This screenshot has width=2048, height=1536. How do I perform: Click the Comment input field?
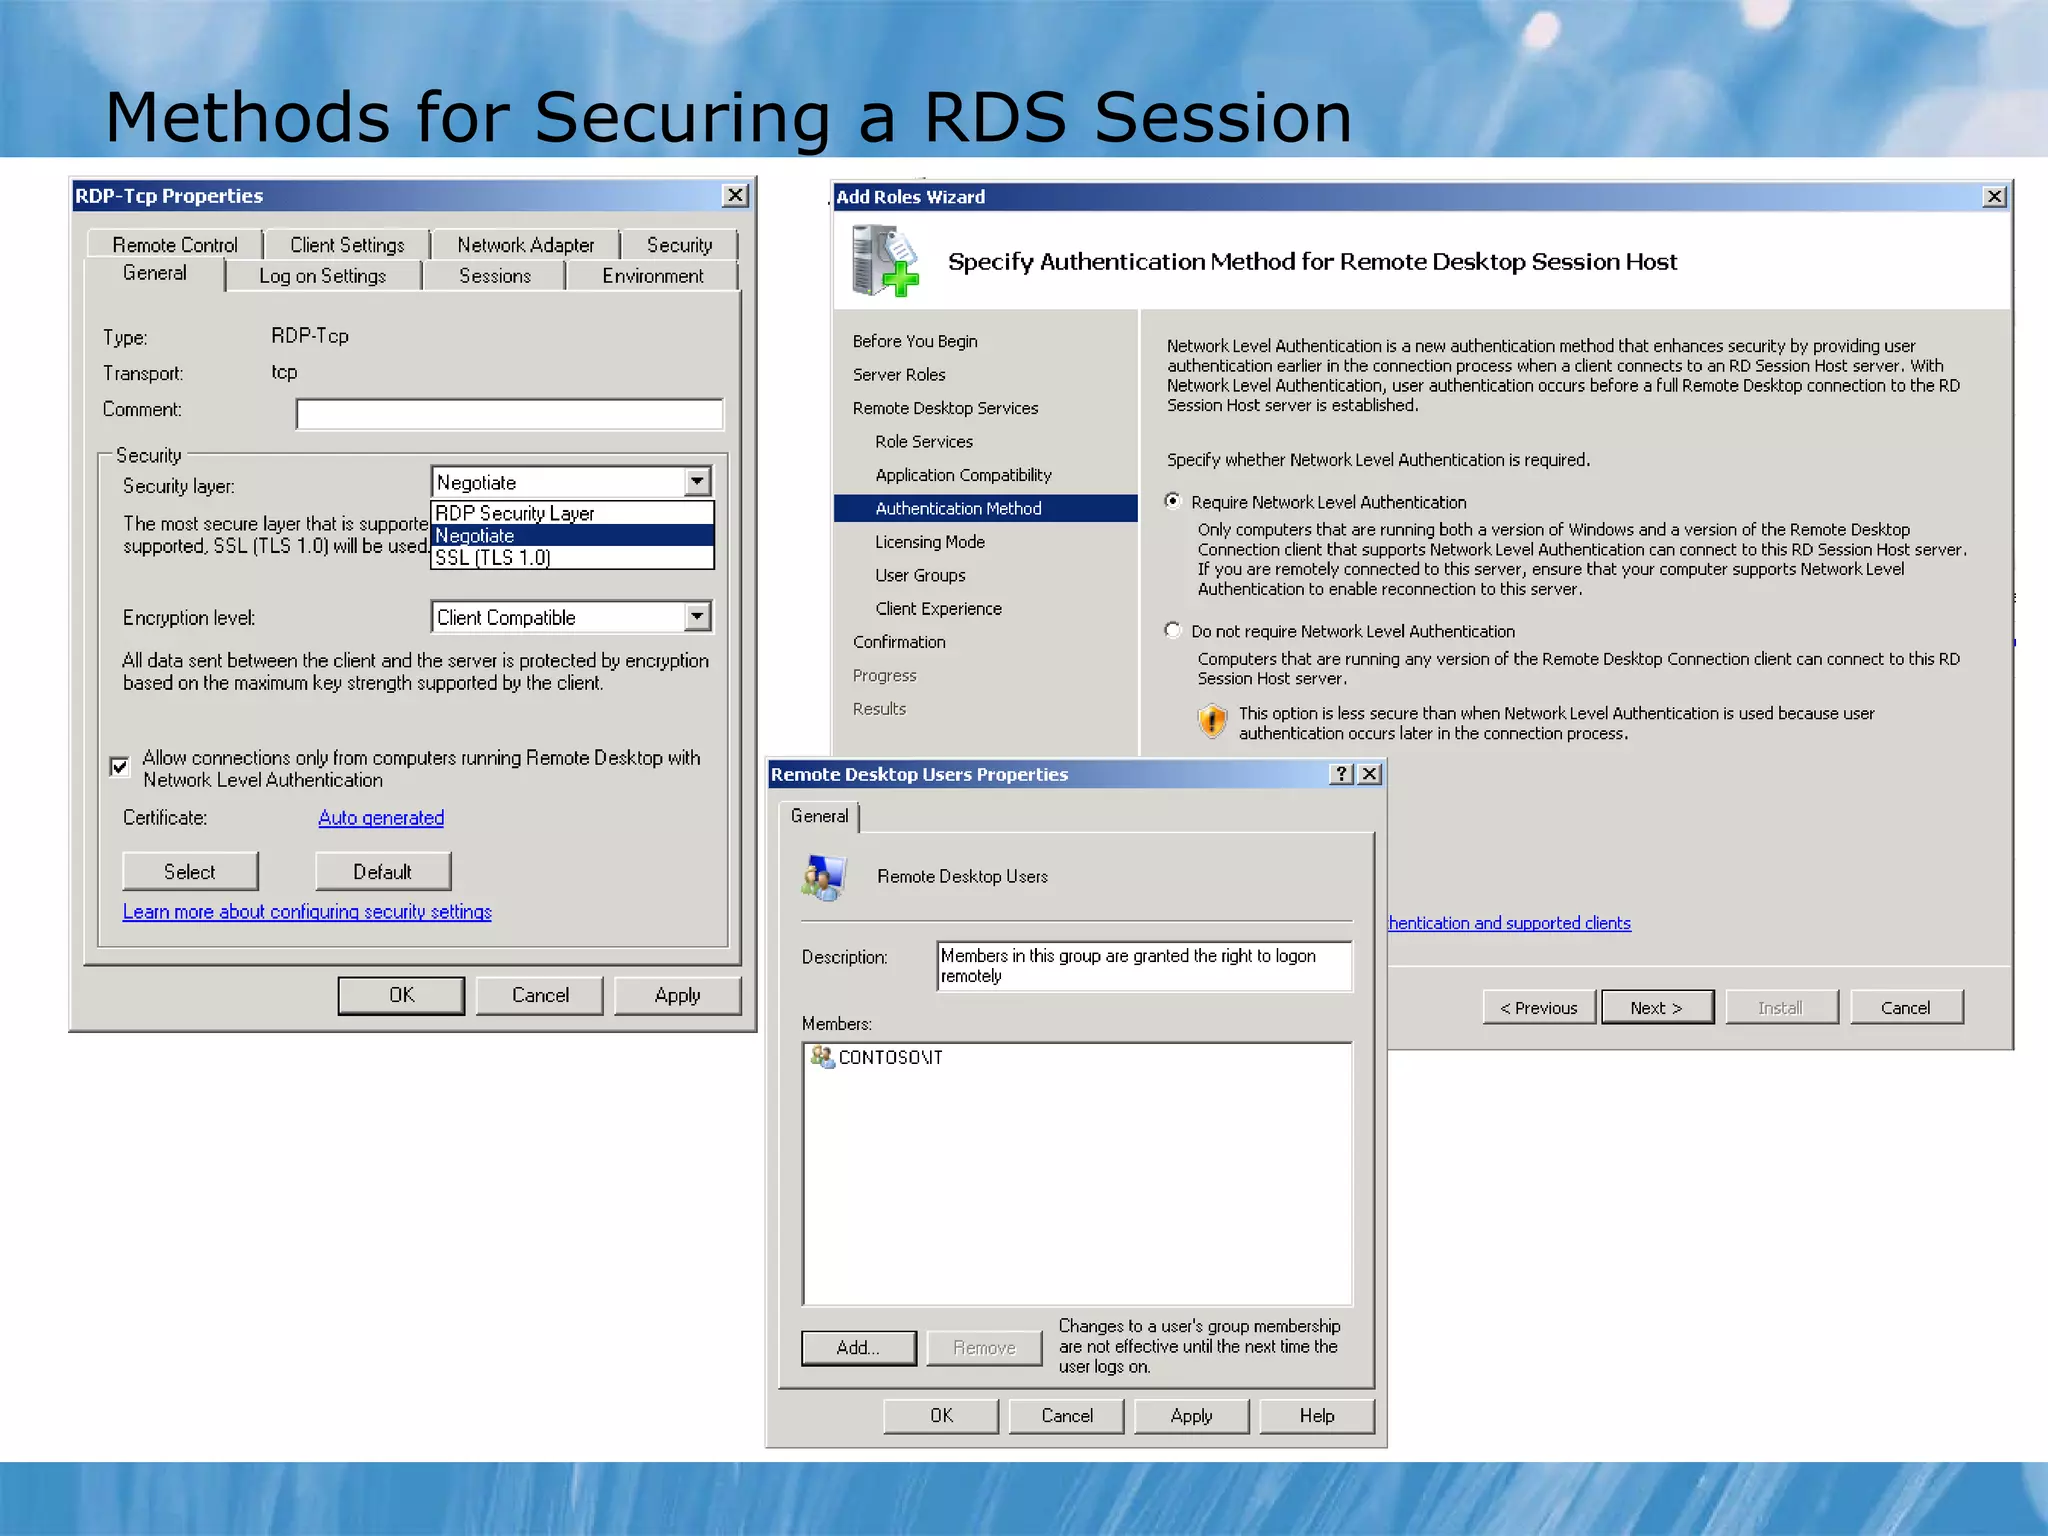coord(509,413)
